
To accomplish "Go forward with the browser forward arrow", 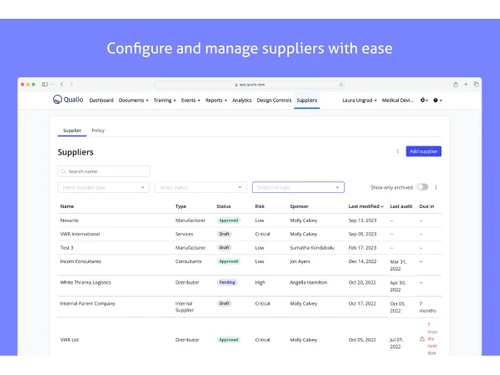I will pyautogui.click(x=71, y=84).
